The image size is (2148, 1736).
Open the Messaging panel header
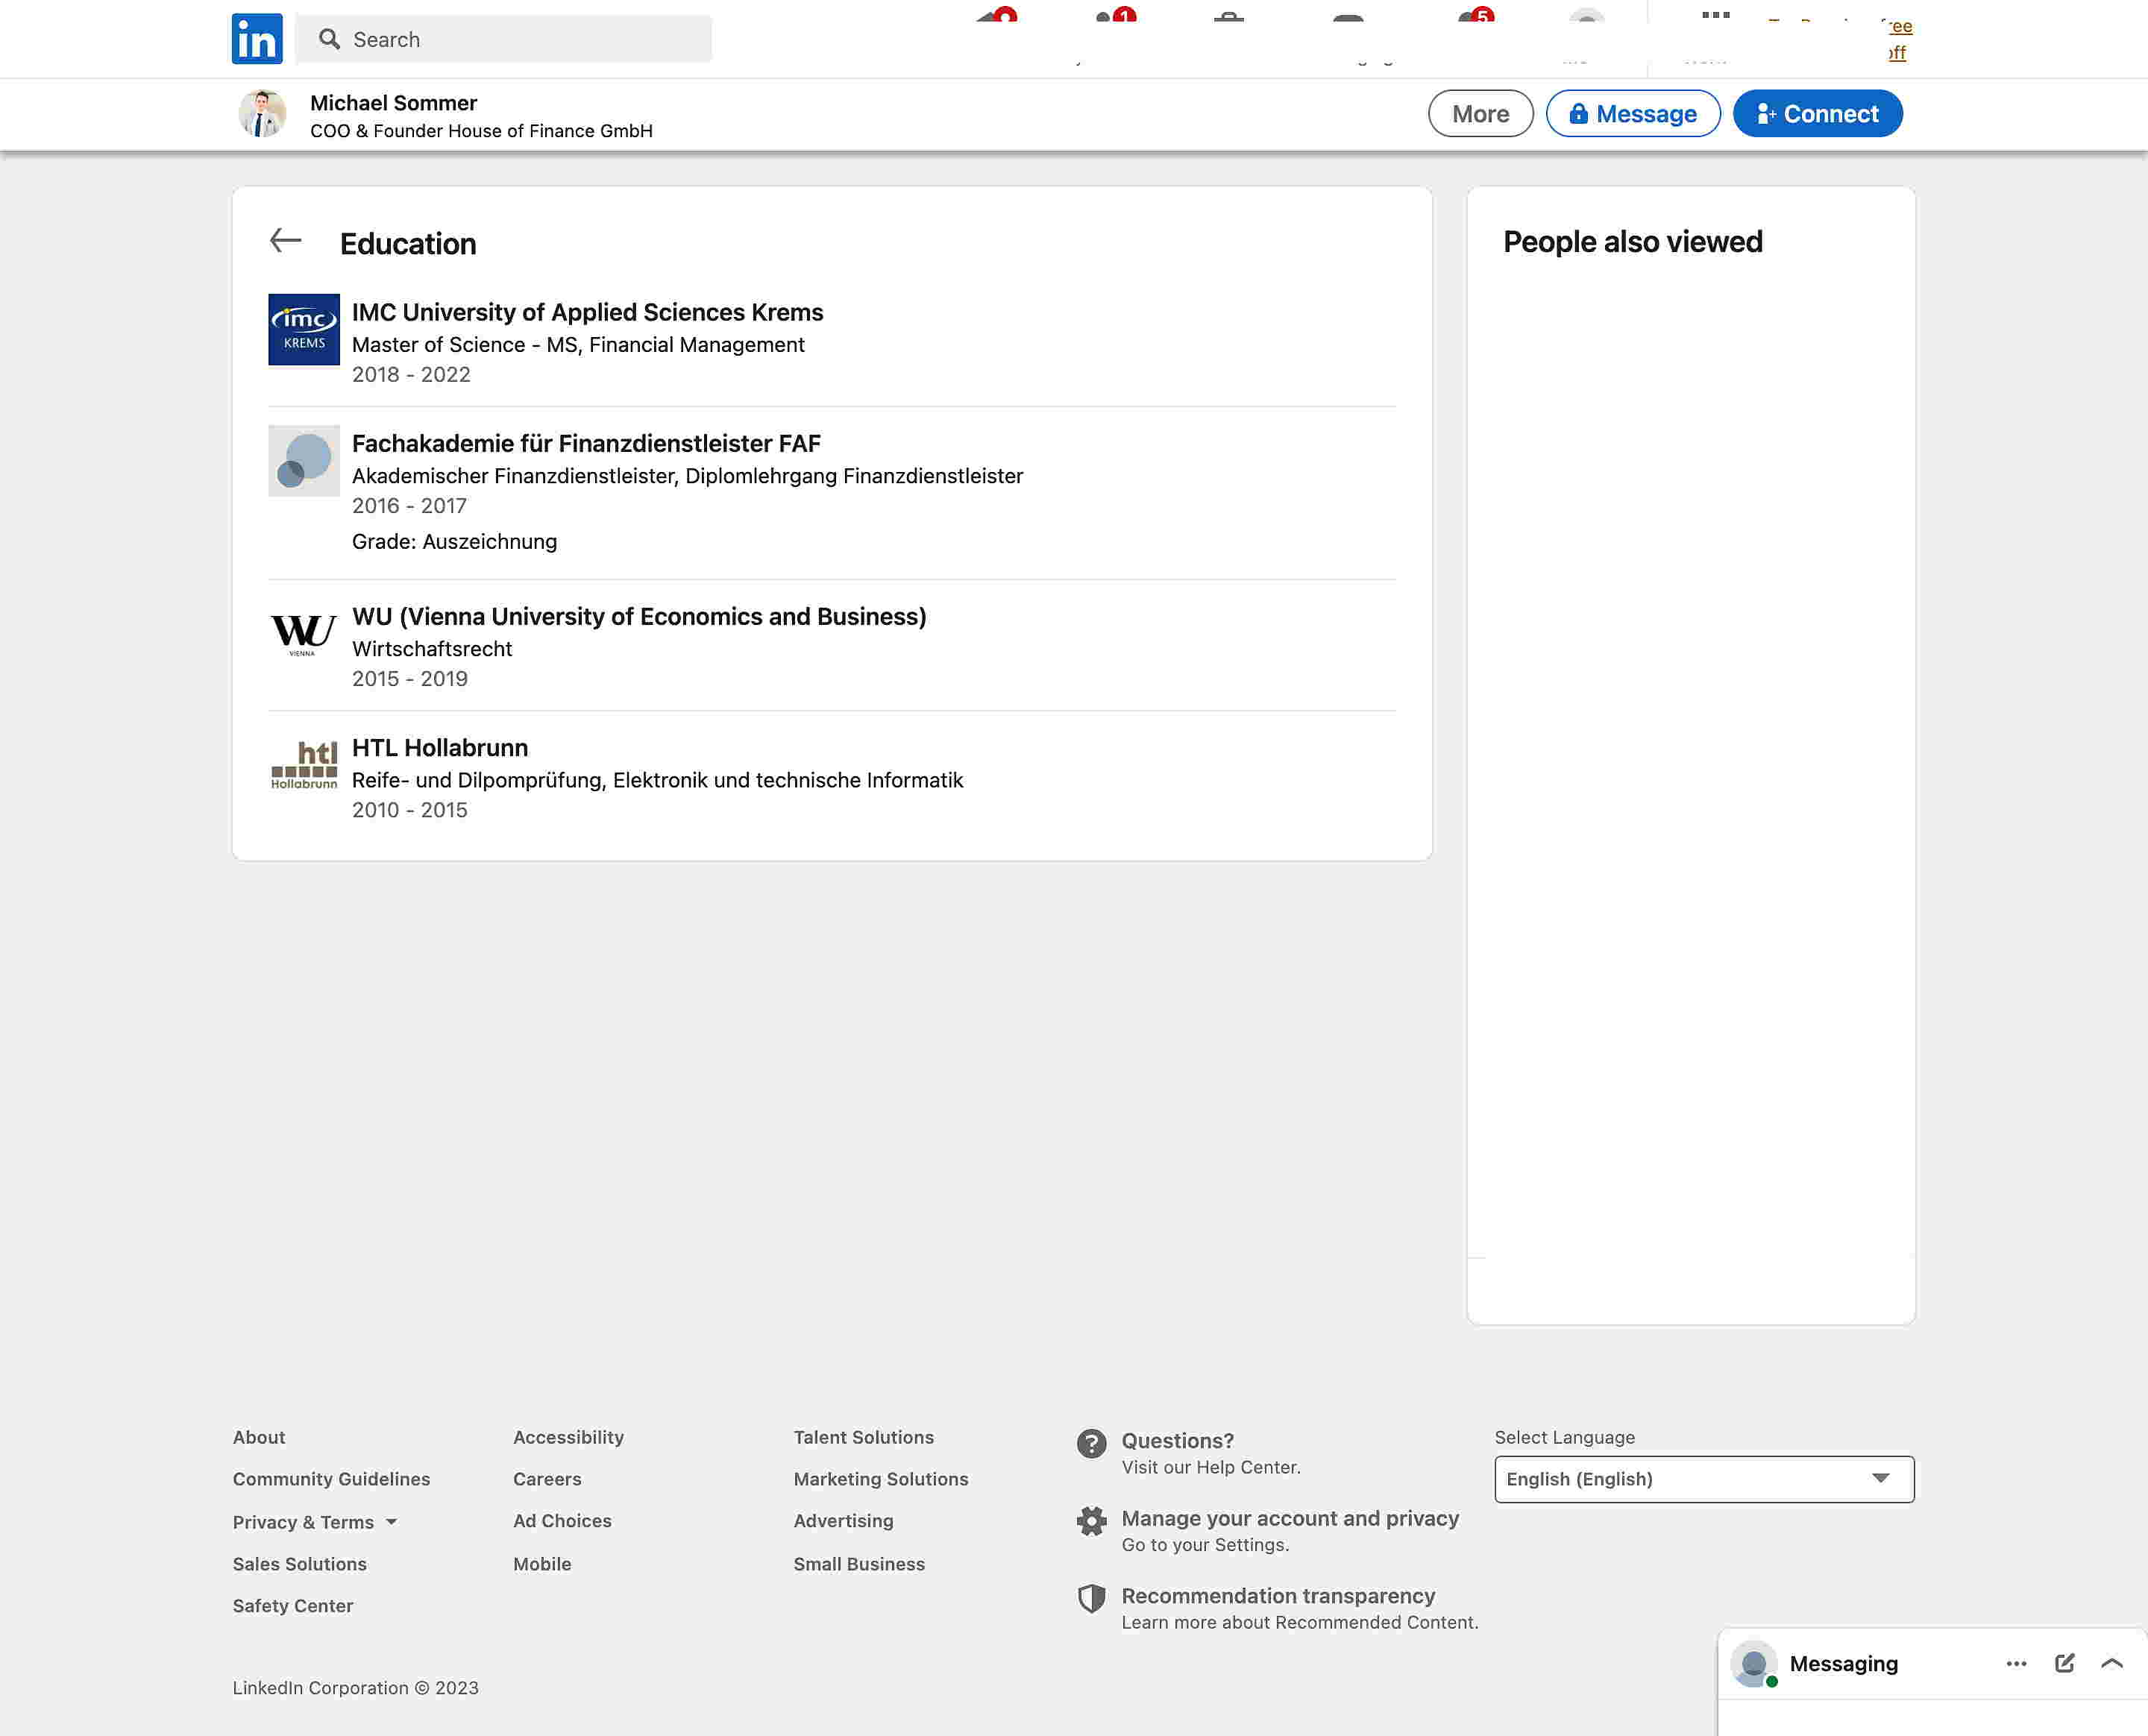(1843, 1664)
